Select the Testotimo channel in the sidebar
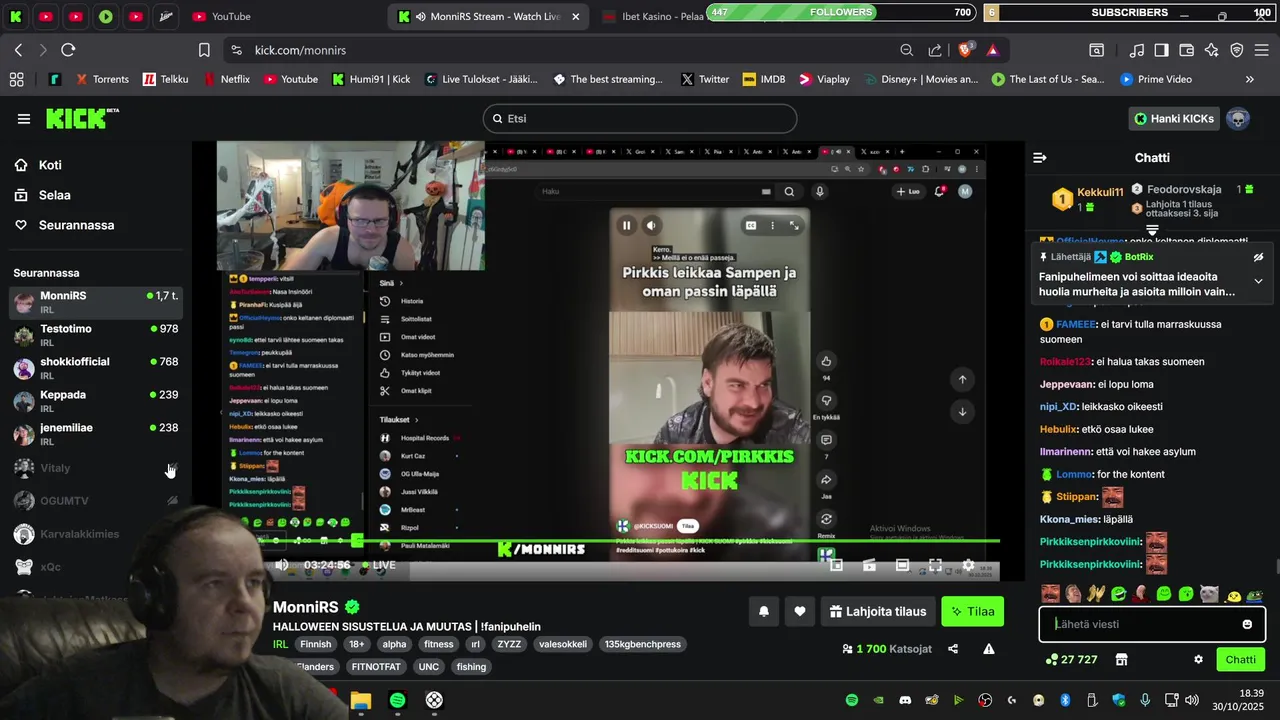 coord(95,335)
